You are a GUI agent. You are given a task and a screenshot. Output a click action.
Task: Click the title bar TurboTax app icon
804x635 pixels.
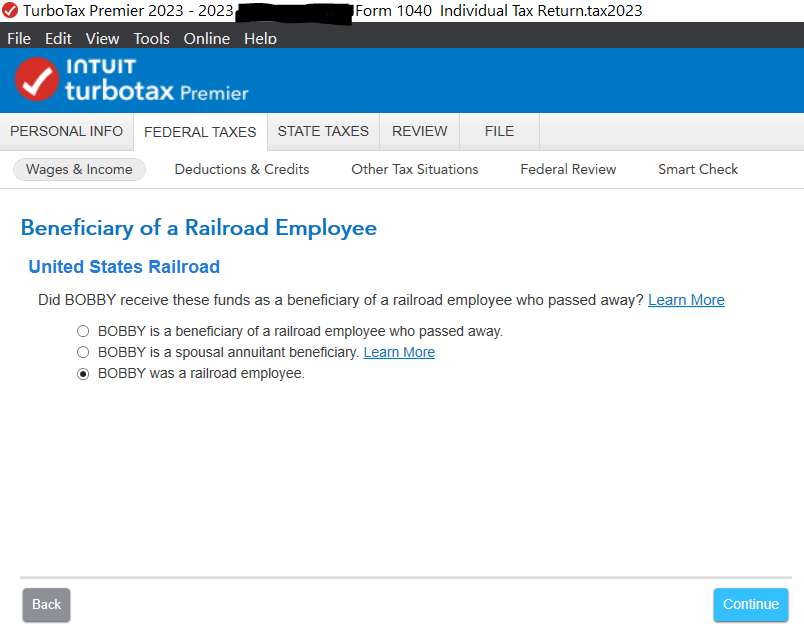(x=11, y=11)
